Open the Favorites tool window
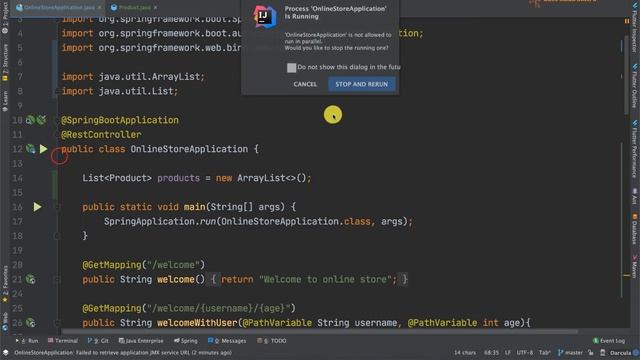 click(x=5, y=284)
